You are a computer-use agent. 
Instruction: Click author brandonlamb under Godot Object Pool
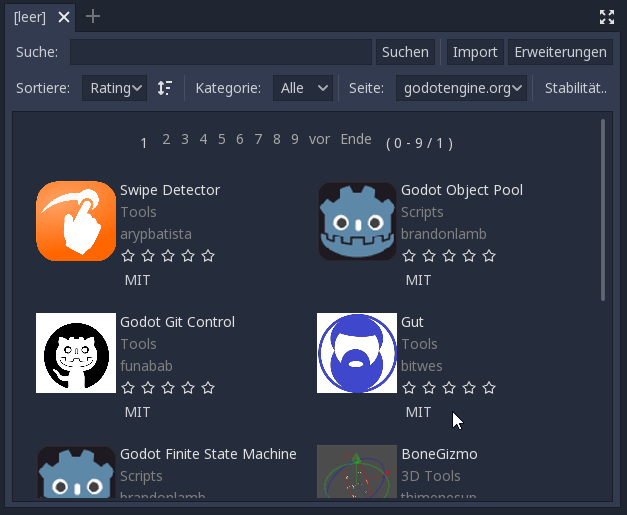click(444, 234)
